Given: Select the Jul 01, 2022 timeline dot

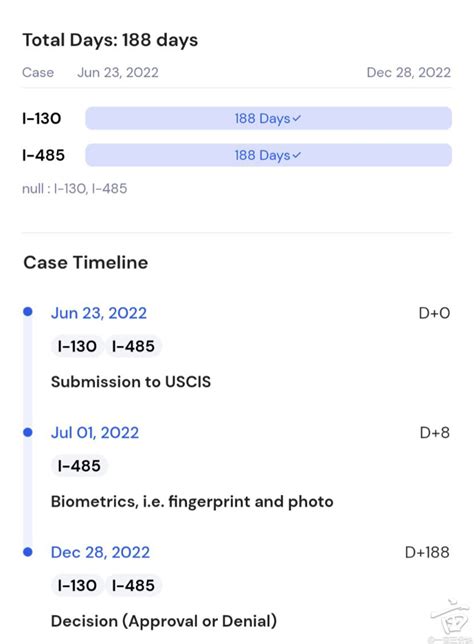Looking at the screenshot, I should (28, 432).
